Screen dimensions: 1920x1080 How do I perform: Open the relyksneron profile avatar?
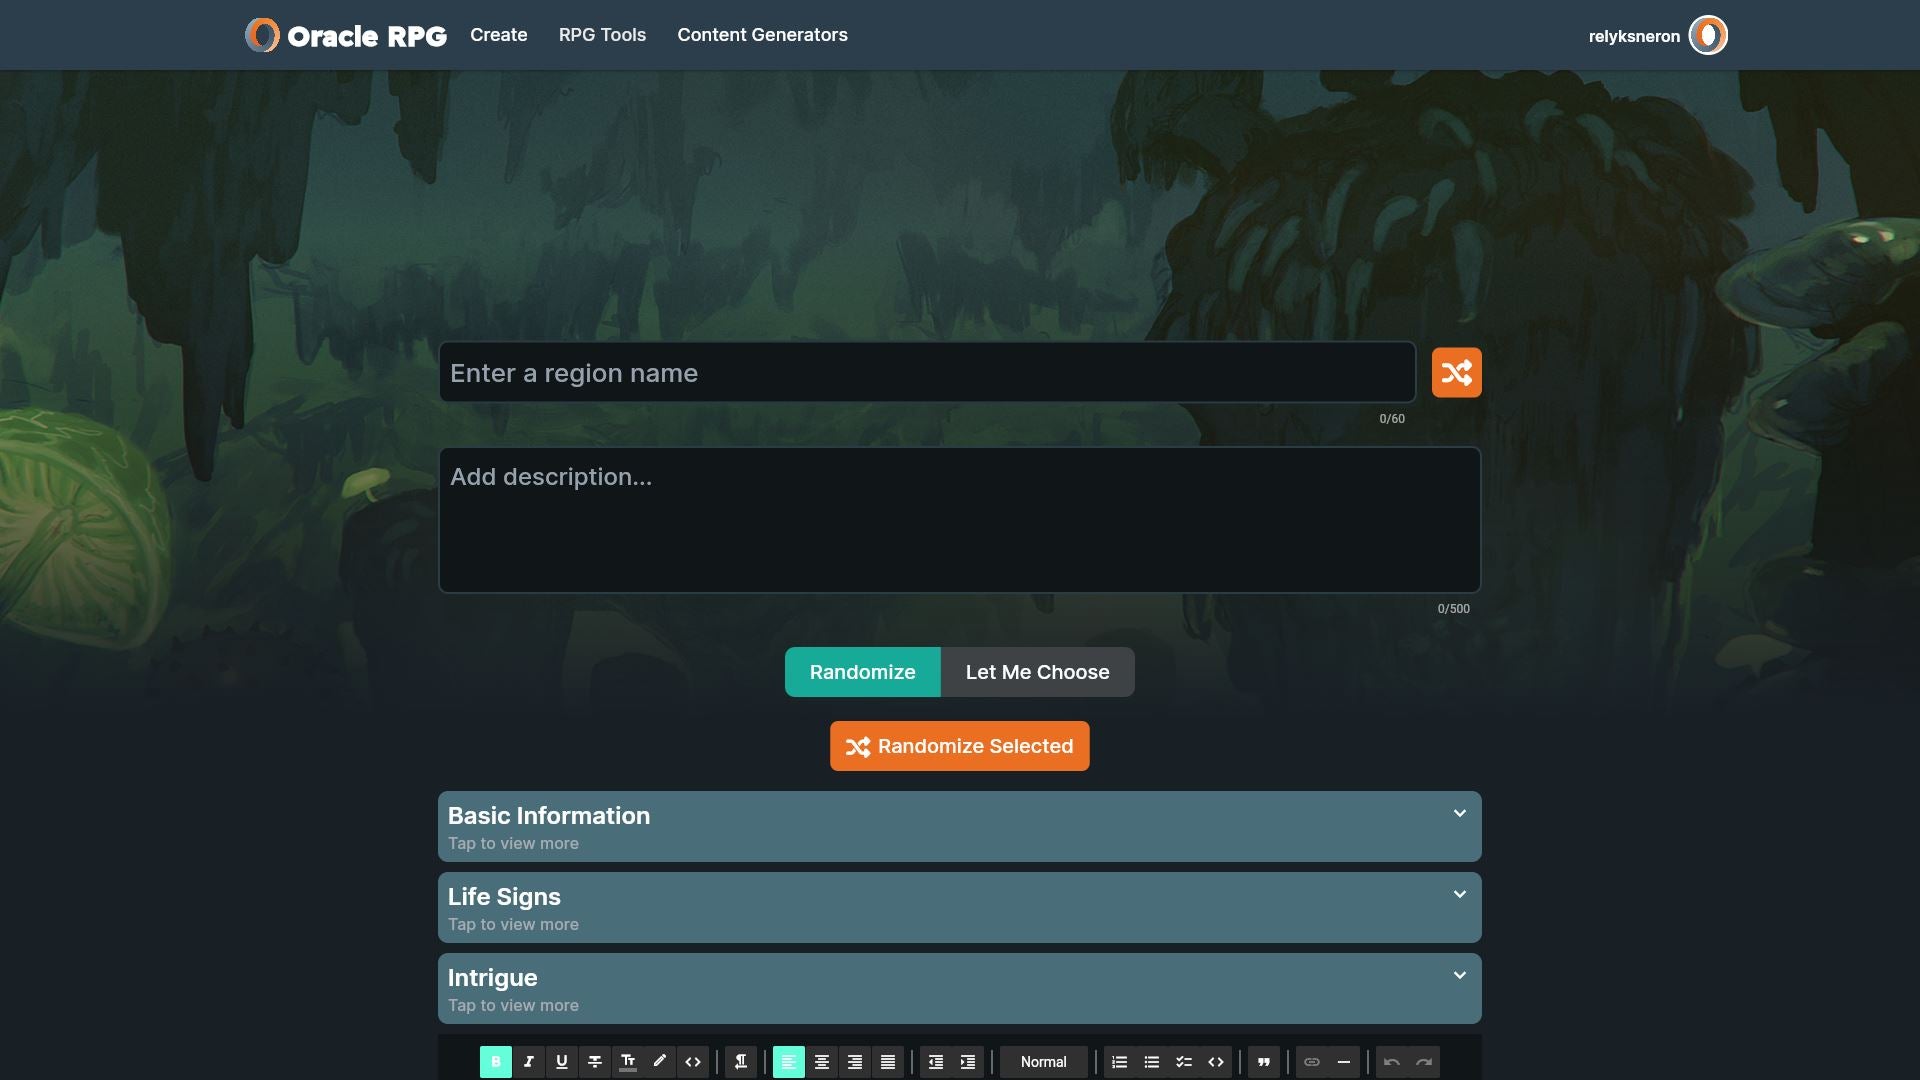point(1708,36)
